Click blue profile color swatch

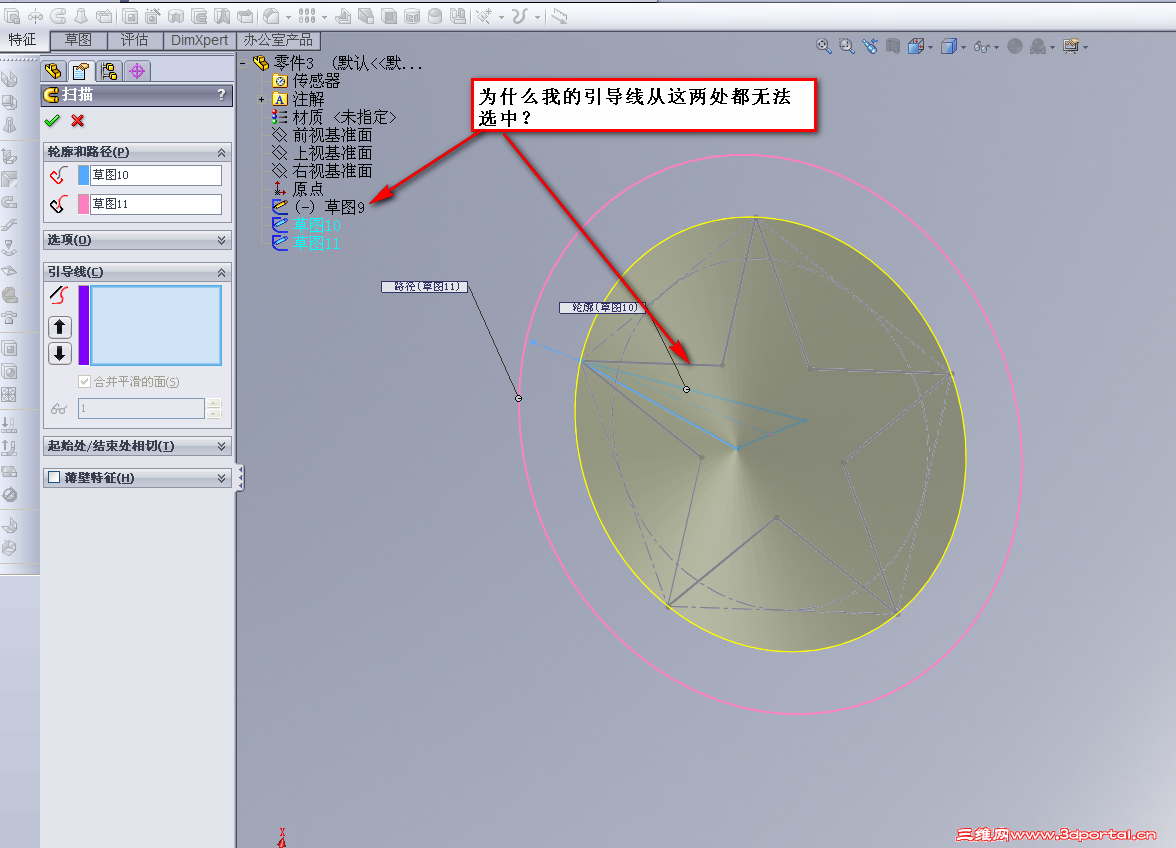[83, 175]
